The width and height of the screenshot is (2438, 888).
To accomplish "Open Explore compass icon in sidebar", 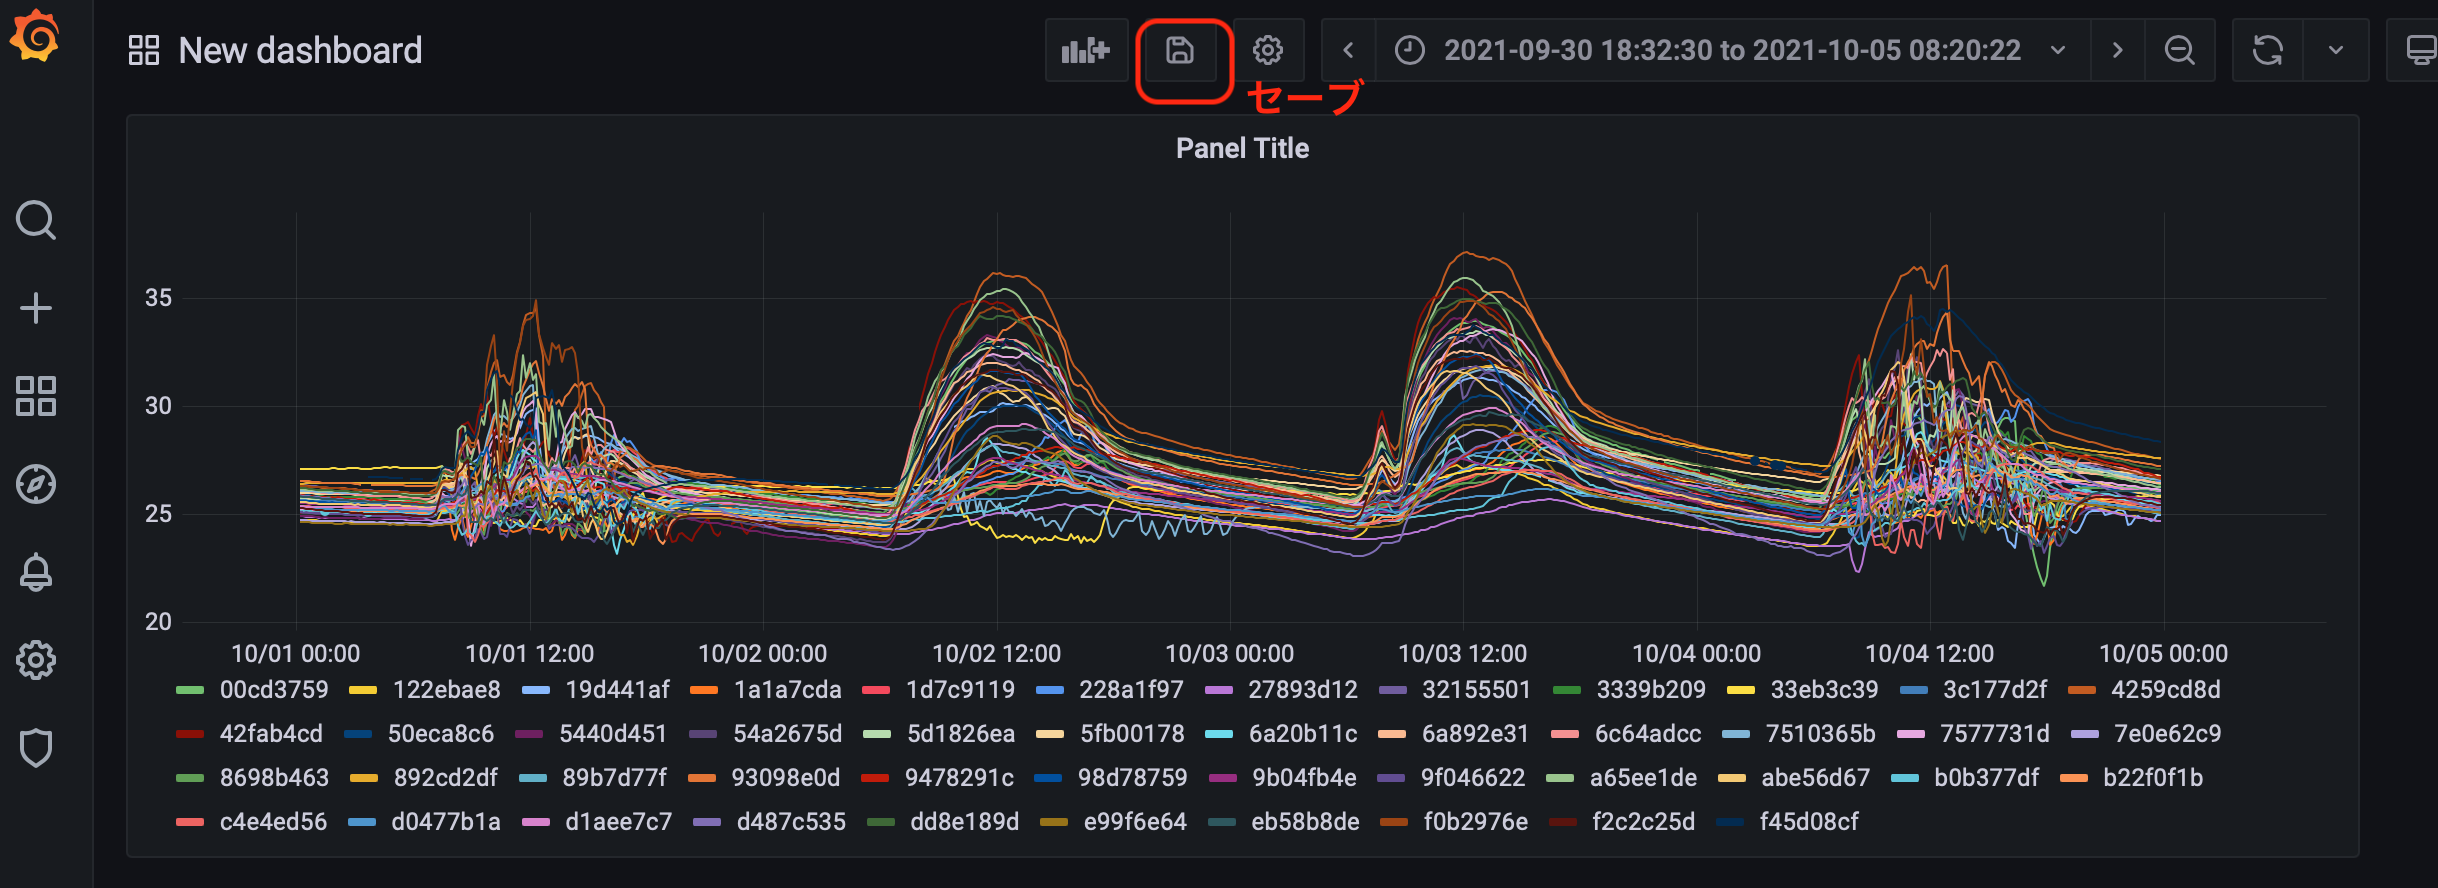I will (36, 484).
